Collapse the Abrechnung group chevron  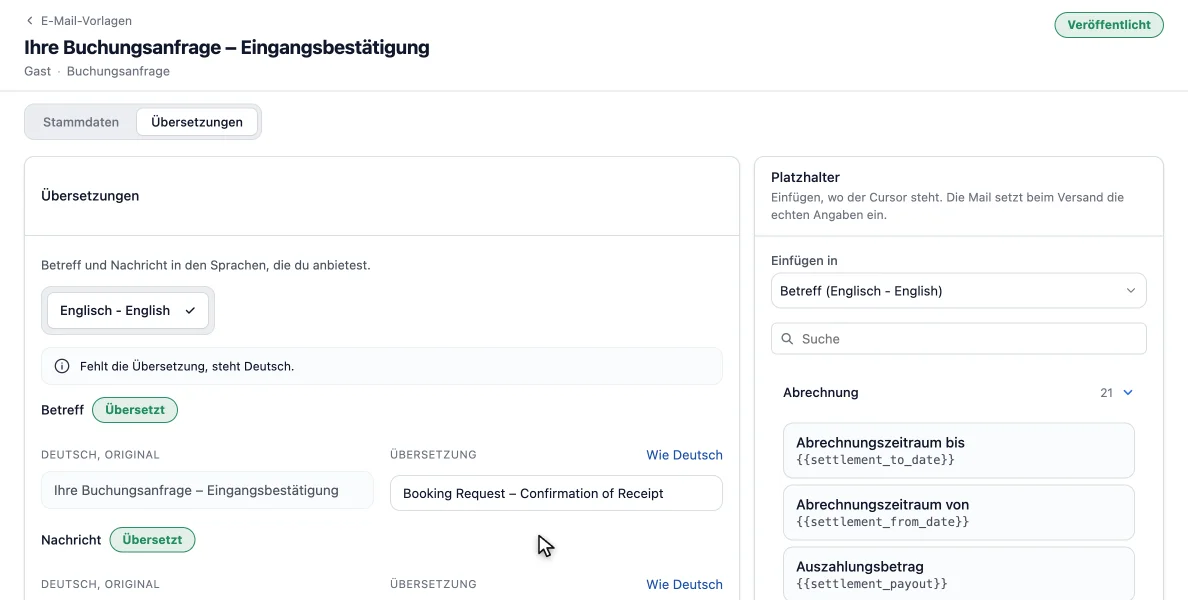(1127, 392)
